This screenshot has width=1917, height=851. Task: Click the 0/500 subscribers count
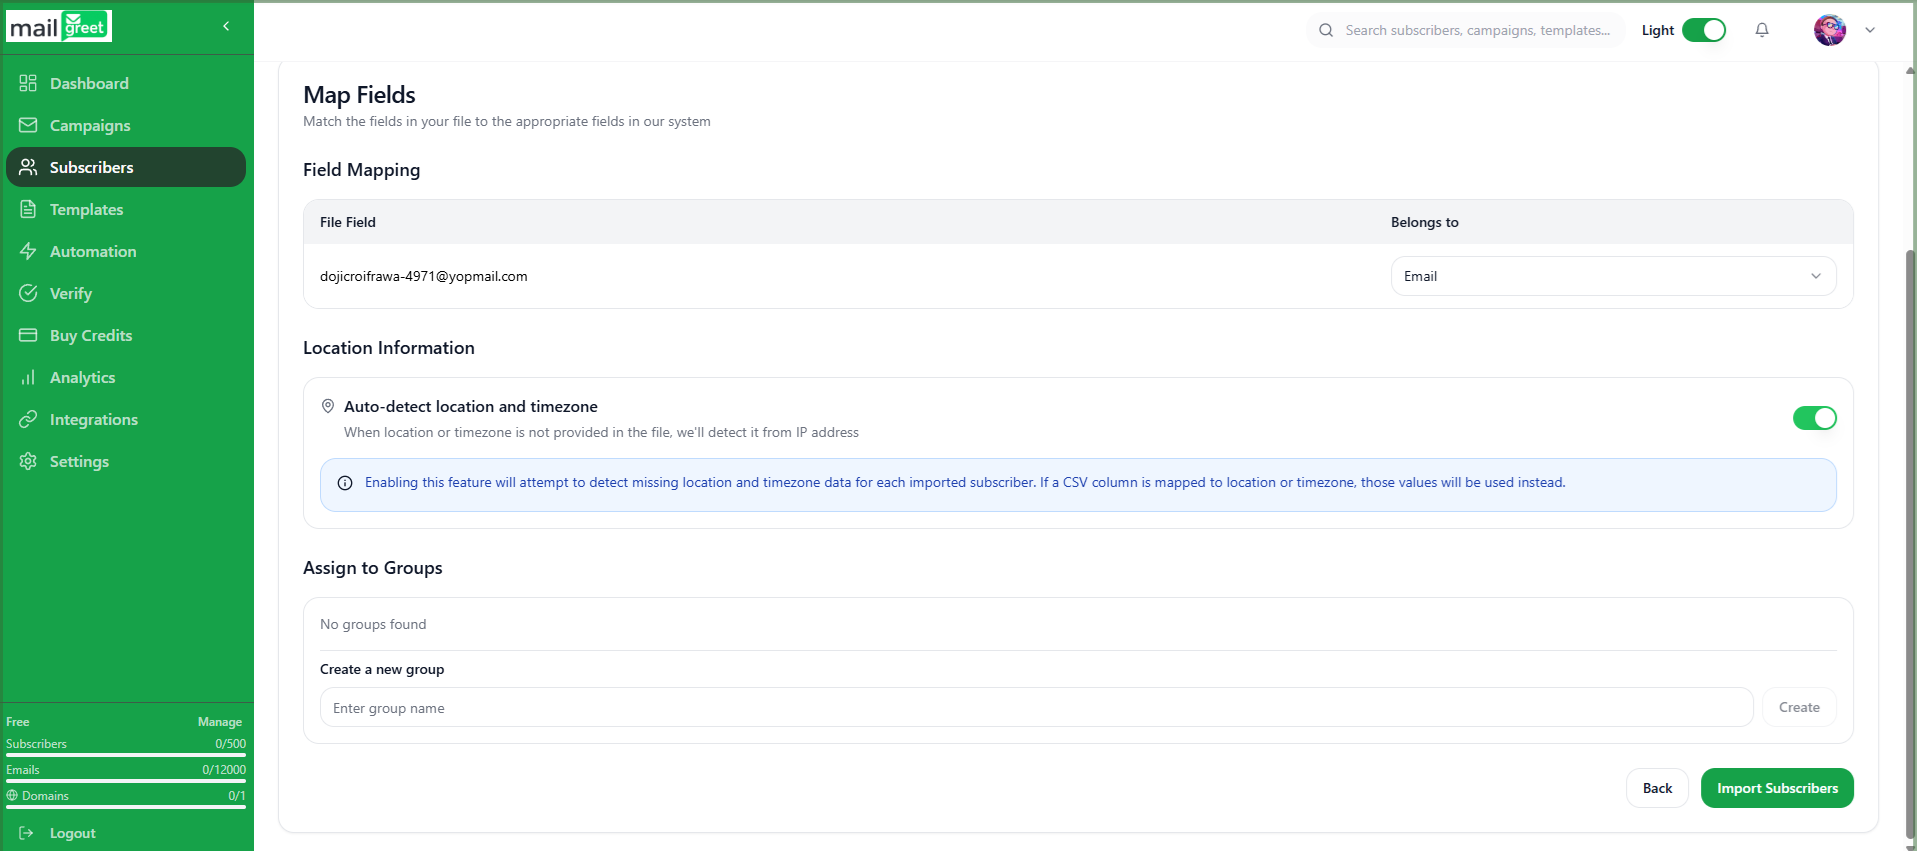point(230,744)
